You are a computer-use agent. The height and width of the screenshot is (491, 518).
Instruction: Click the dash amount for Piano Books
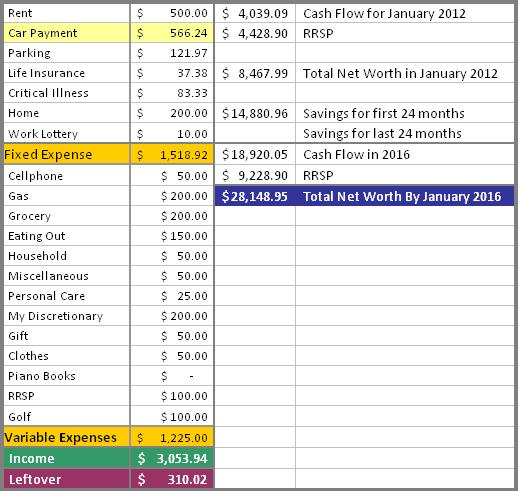click(172, 376)
